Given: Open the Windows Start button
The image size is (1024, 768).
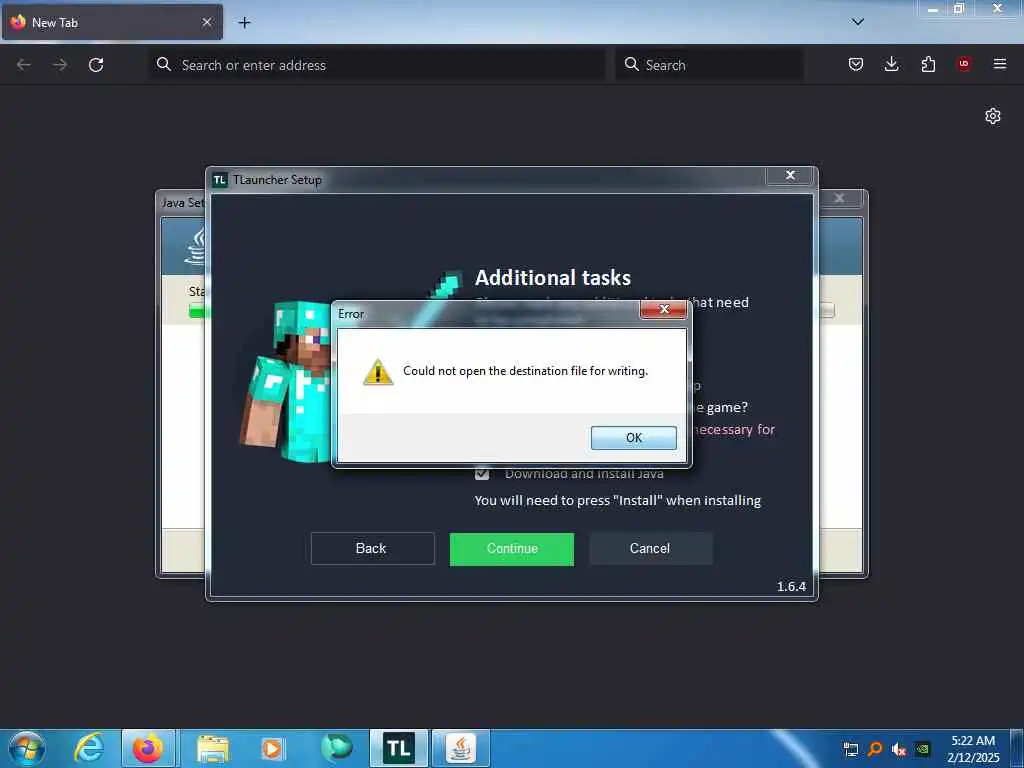Looking at the screenshot, I should (x=27, y=748).
